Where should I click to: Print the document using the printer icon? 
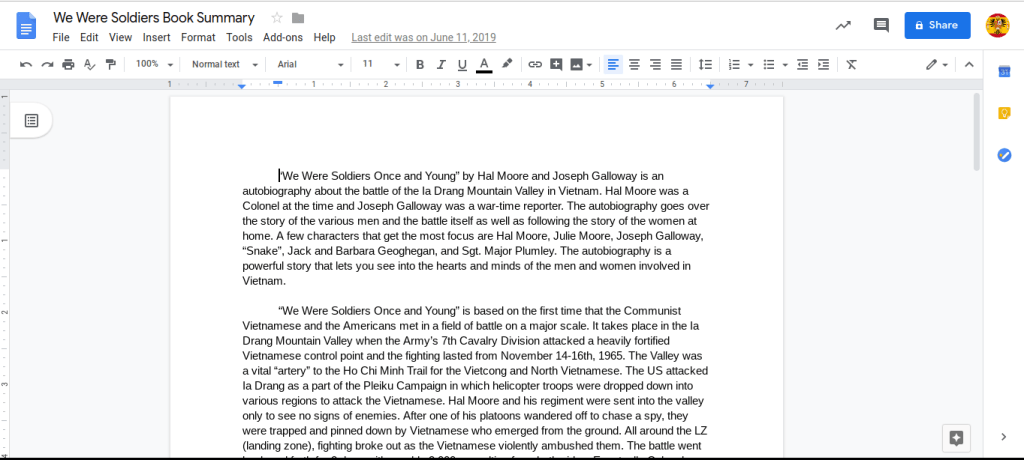pyautogui.click(x=68, y=64)
